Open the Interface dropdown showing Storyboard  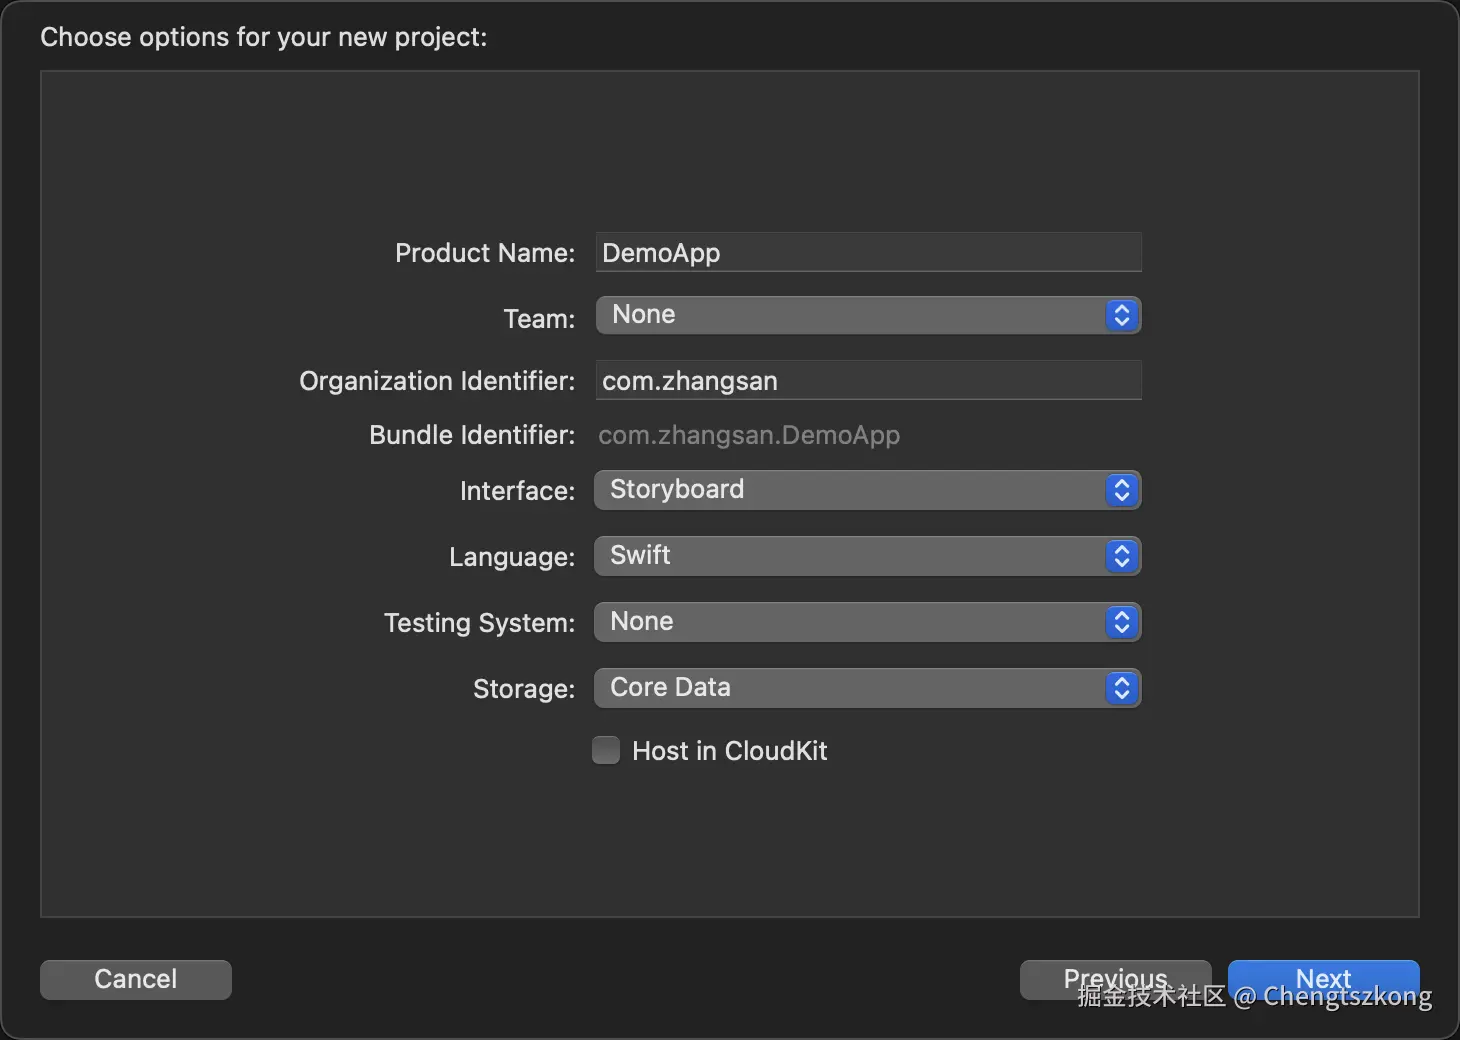tap(850, 490)
